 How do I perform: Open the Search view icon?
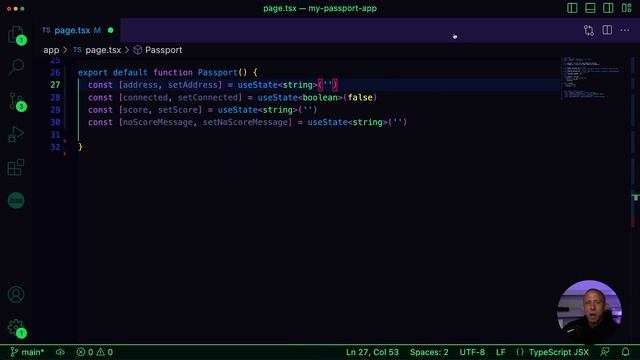16,67
